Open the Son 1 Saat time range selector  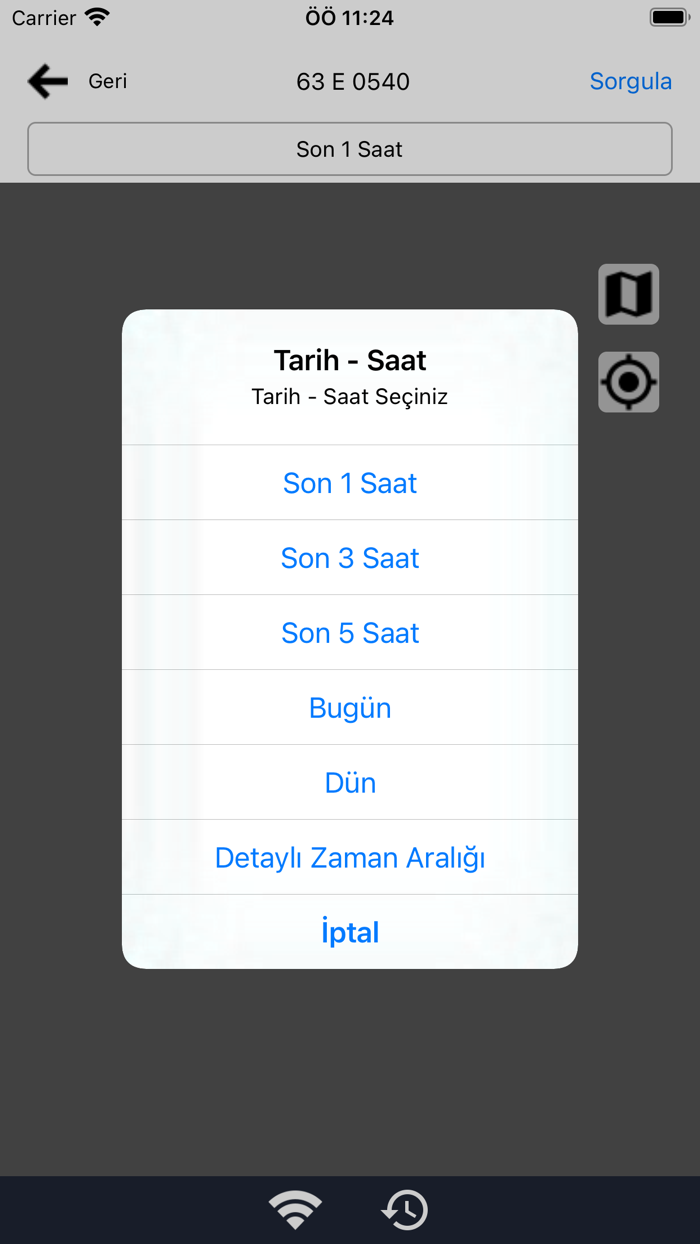pyautogui.click(x=350, y=148)
